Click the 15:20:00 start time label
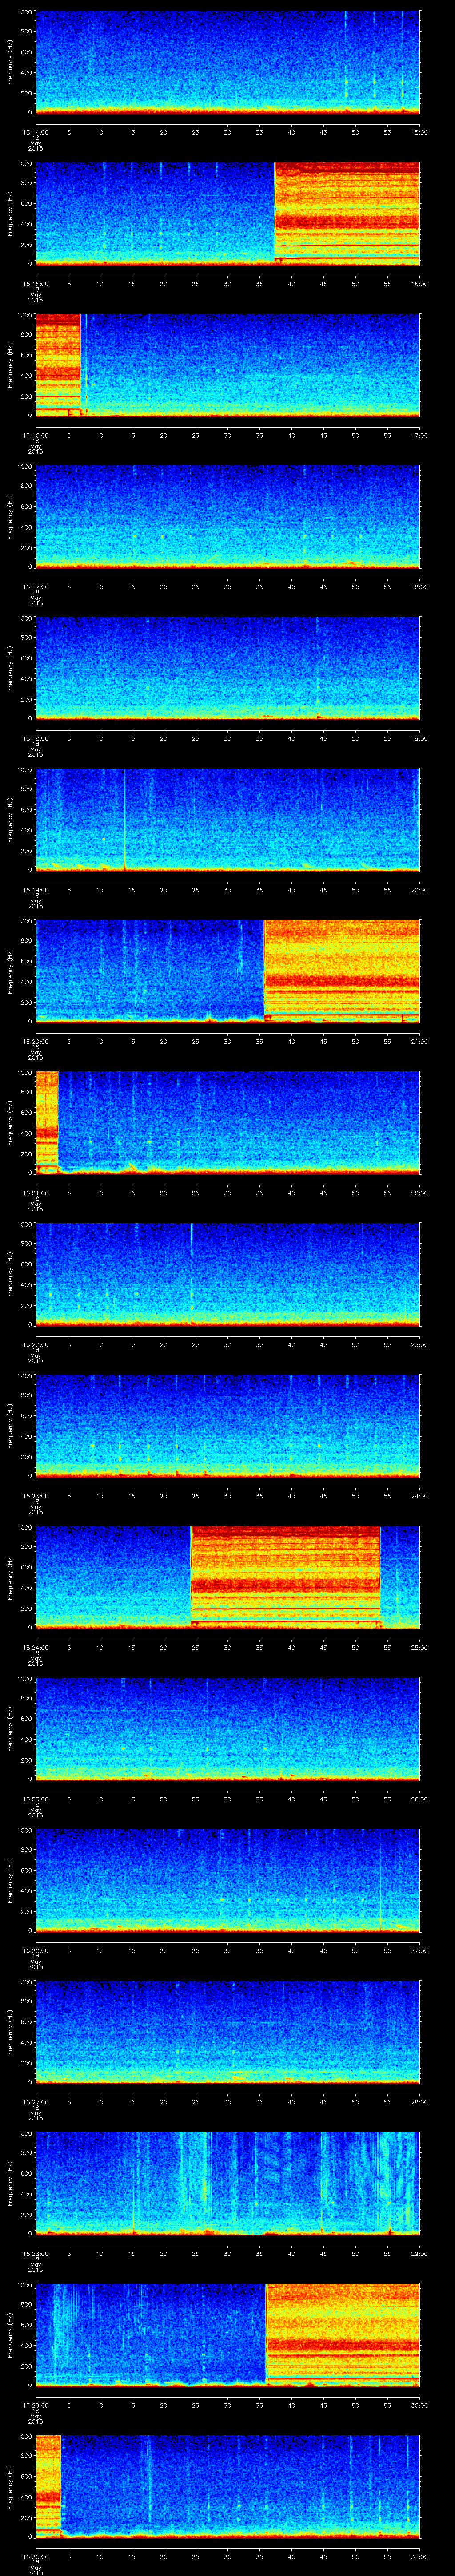 point(35,1041)
